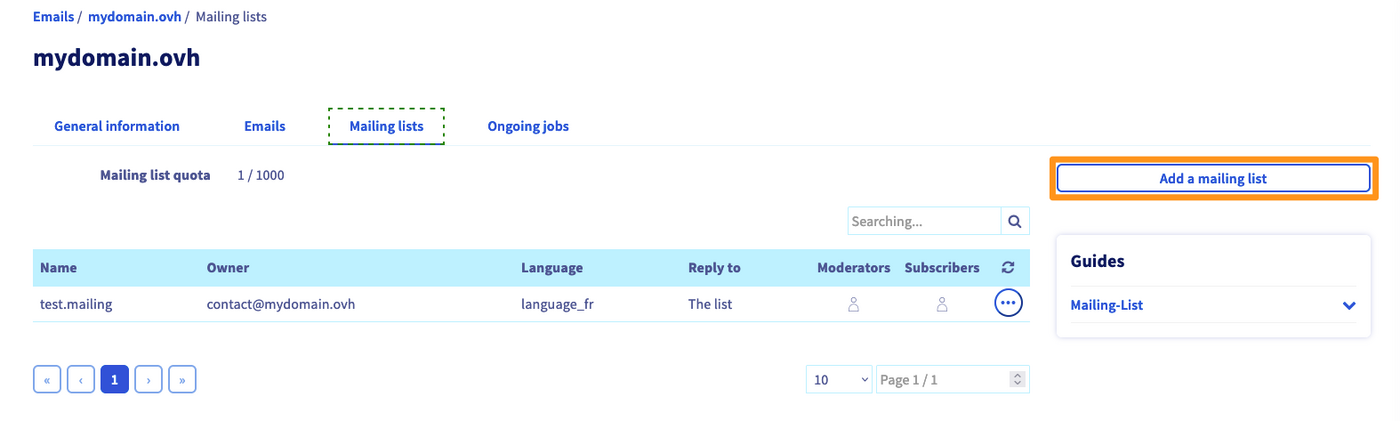This screenshot has height=421, width=1400.
Task: Open the mydomain.ovh breadcrumb link
Action: 134,17
